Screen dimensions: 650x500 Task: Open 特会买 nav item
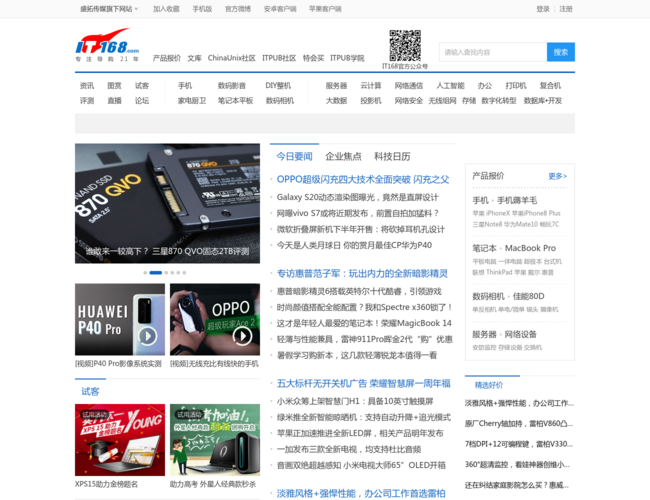pyautogui.click(x=313, y=58)
